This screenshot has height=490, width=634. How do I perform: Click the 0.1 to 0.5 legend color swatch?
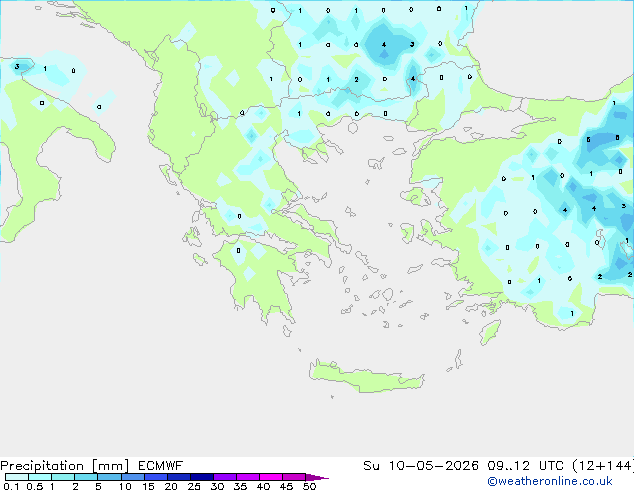pyautogui.click(x=17, y=477)
